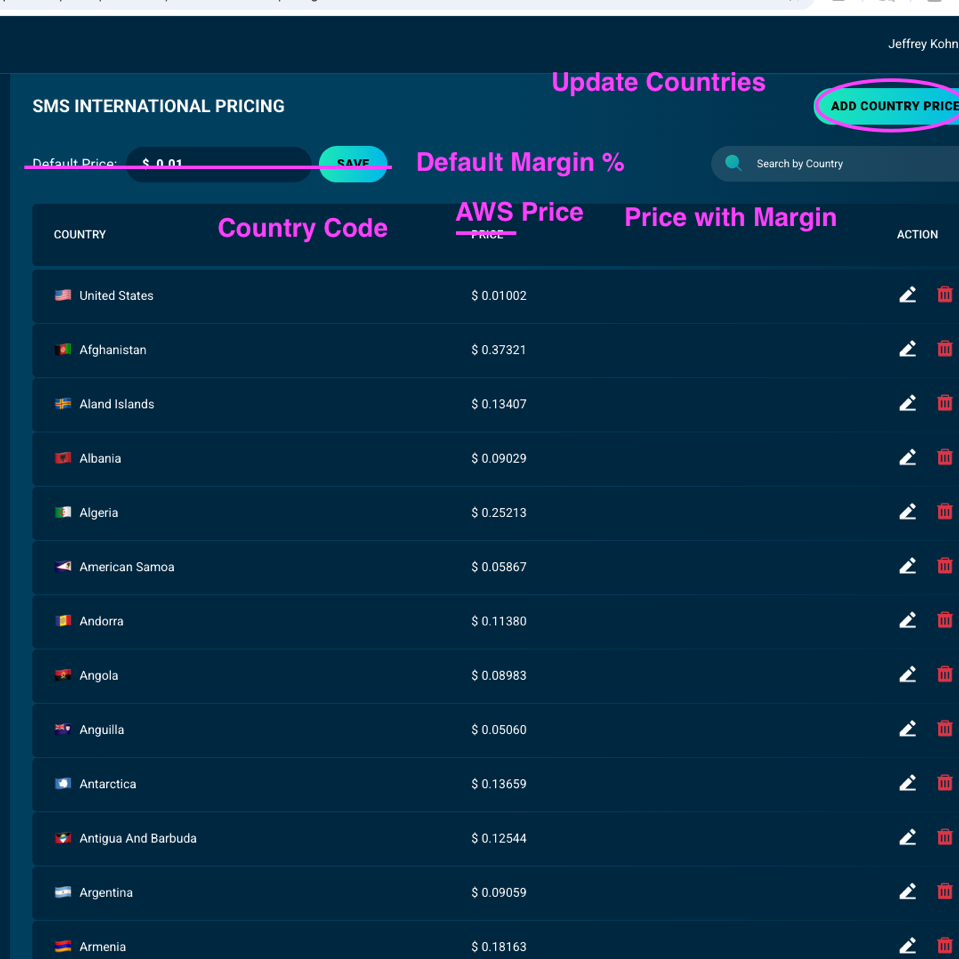
Task: Edit the Anguilla price row
Action: (x=907, y=729)
